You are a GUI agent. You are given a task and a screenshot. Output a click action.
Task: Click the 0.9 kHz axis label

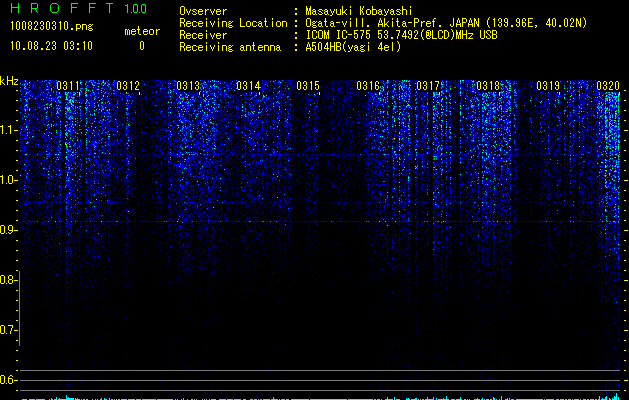click(x=8, y=230)
